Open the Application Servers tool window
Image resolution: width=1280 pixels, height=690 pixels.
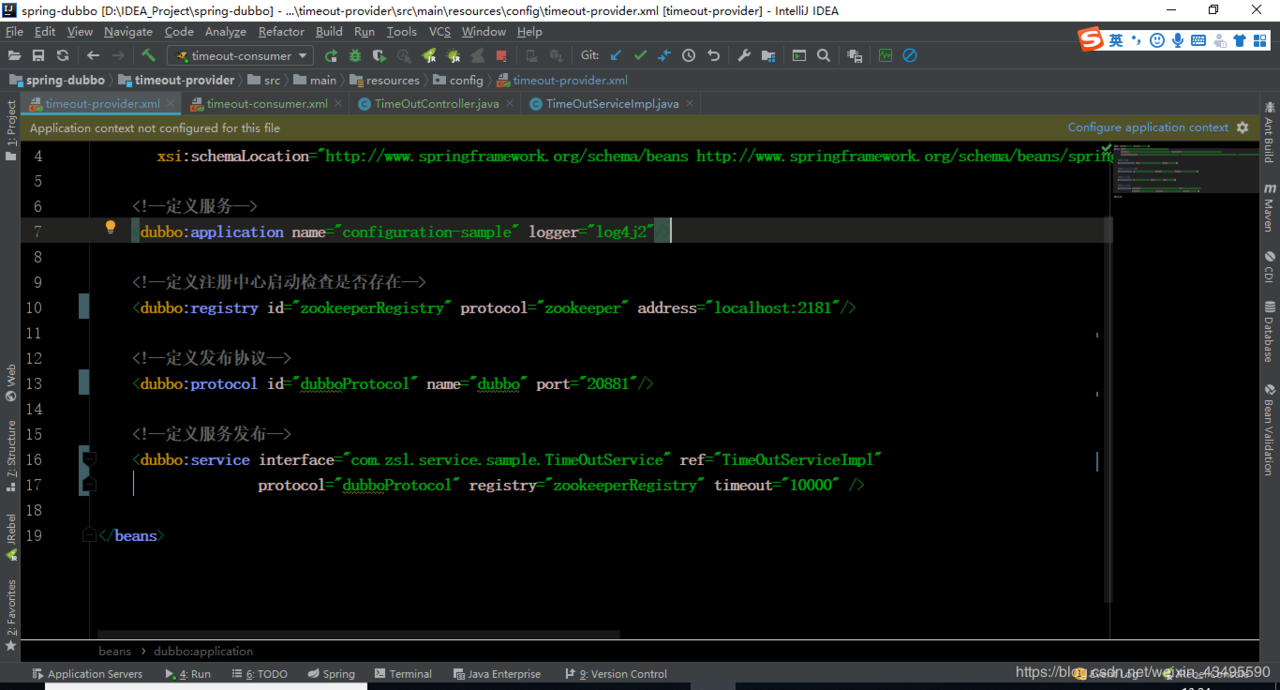87,674
